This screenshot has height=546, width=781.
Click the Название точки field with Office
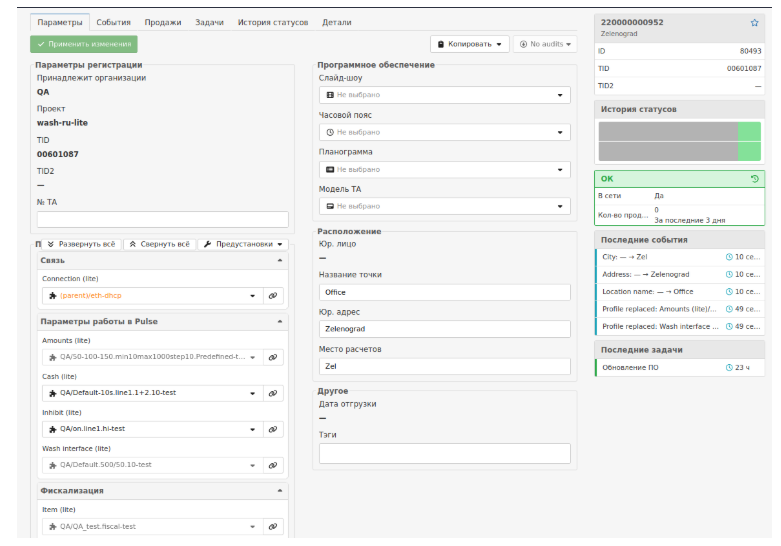tap(444, 292)
